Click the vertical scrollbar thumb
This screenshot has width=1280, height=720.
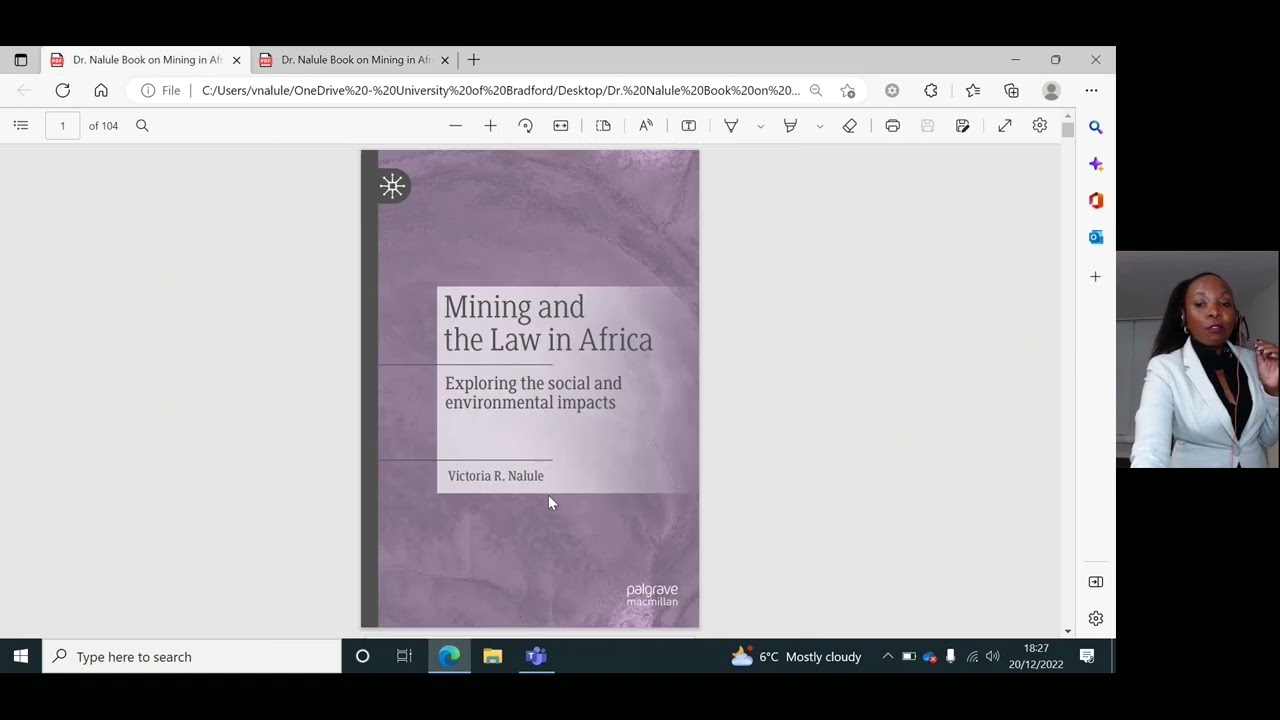click(1068, 130)
